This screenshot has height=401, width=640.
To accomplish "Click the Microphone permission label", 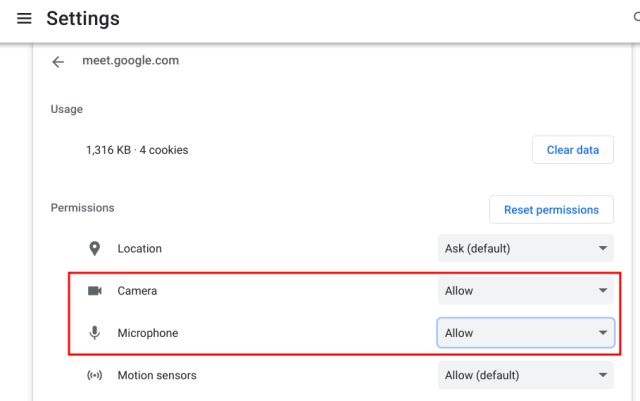I will tap(145, 333).
